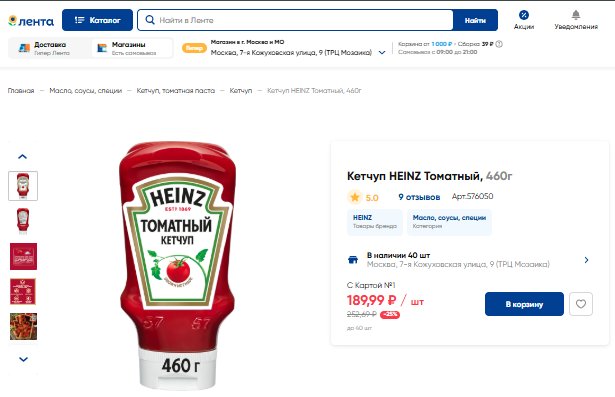615x397 pixels.
Task: Click the info icon next to Сборка 39 ₽
Action: point(499,44)
